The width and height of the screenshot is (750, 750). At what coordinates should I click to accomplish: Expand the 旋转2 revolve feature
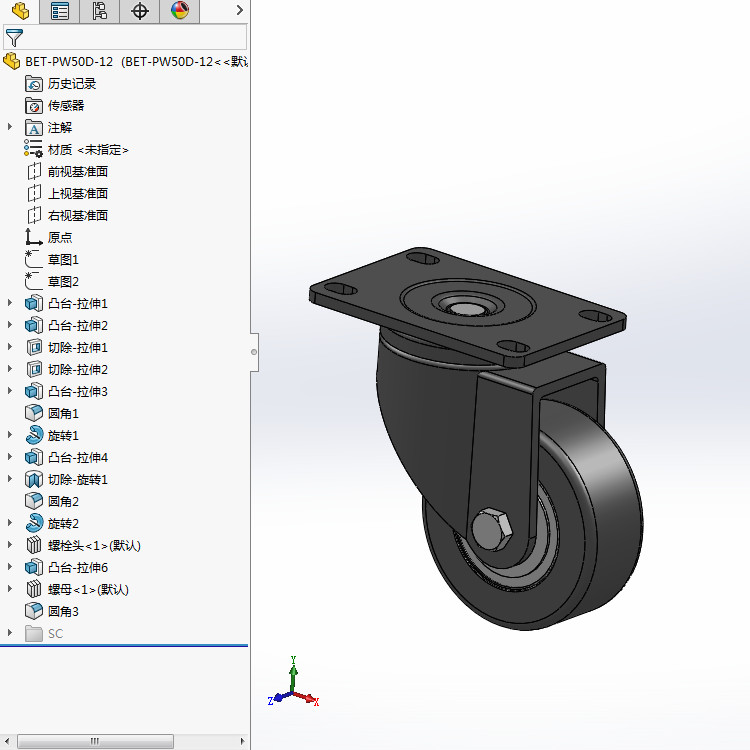click(10, 523)
